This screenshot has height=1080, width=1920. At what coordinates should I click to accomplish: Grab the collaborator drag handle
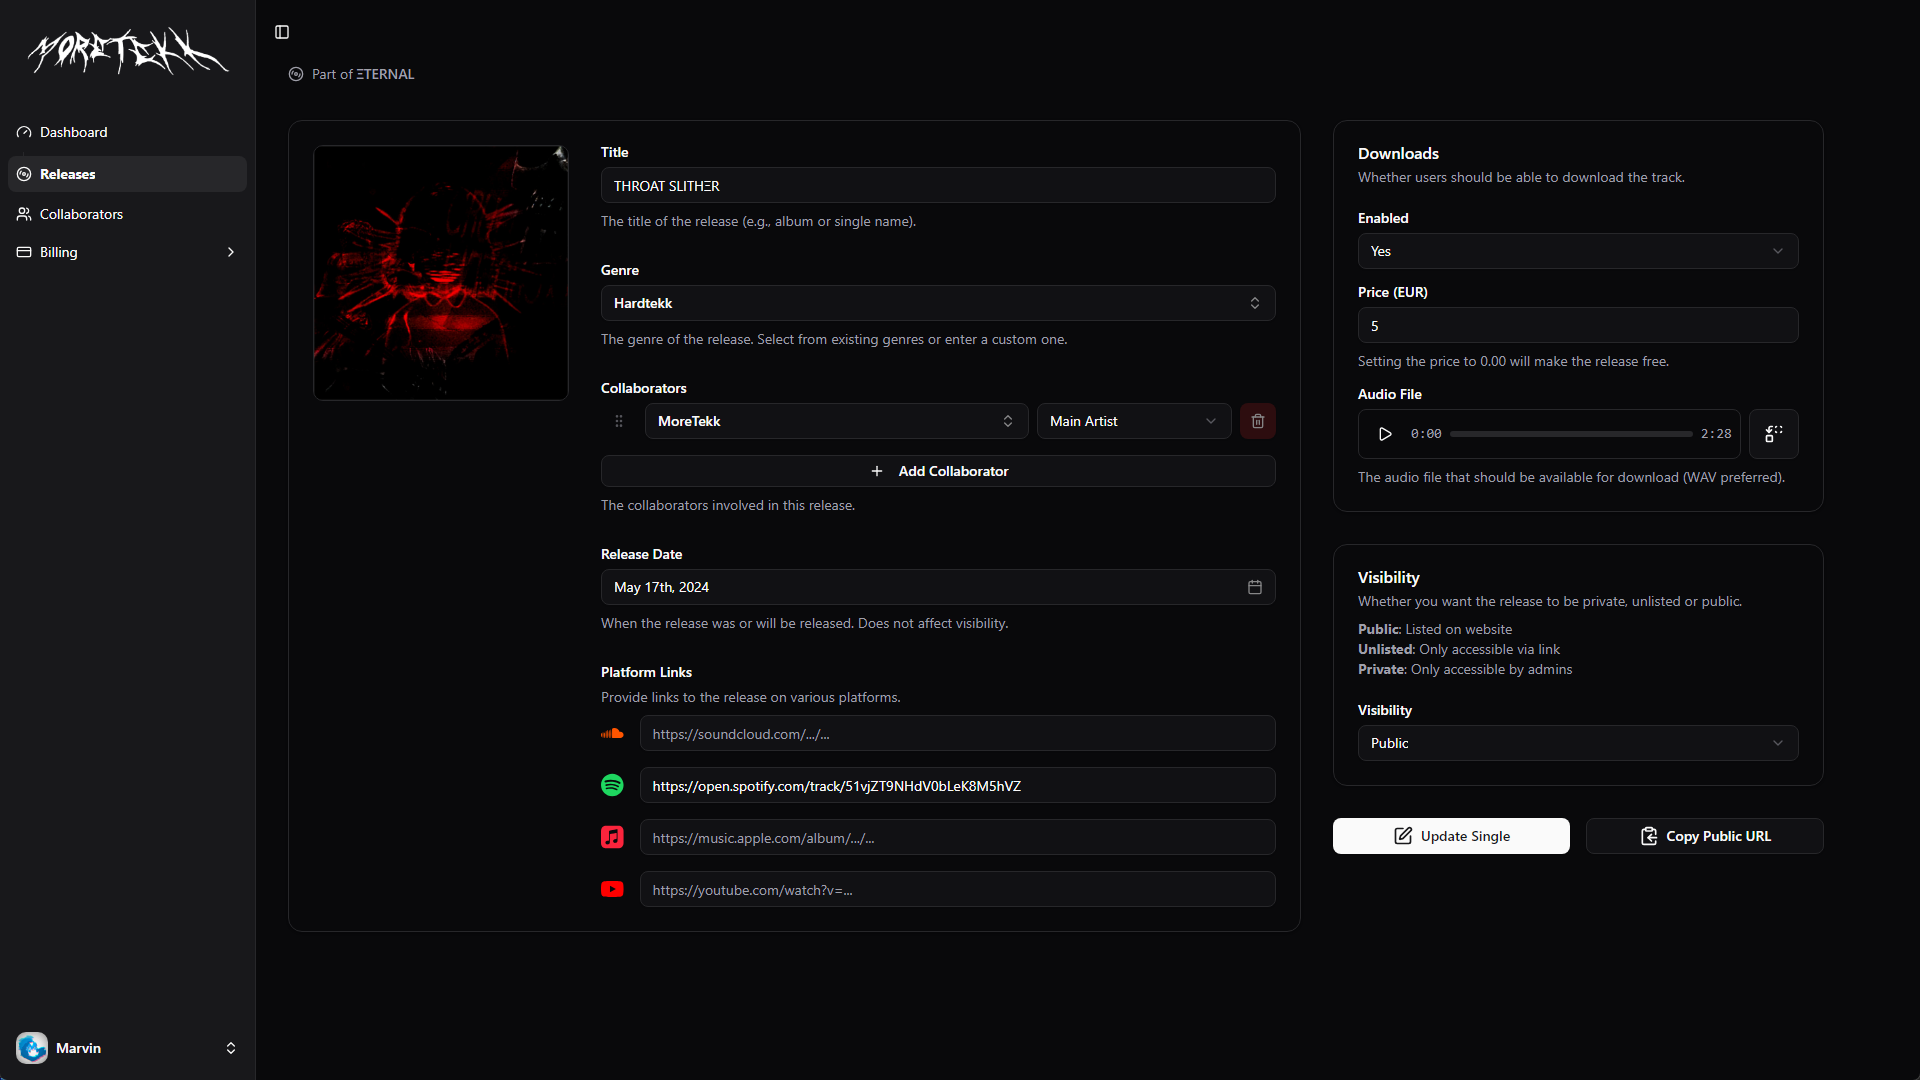click(x=619, y=421)
